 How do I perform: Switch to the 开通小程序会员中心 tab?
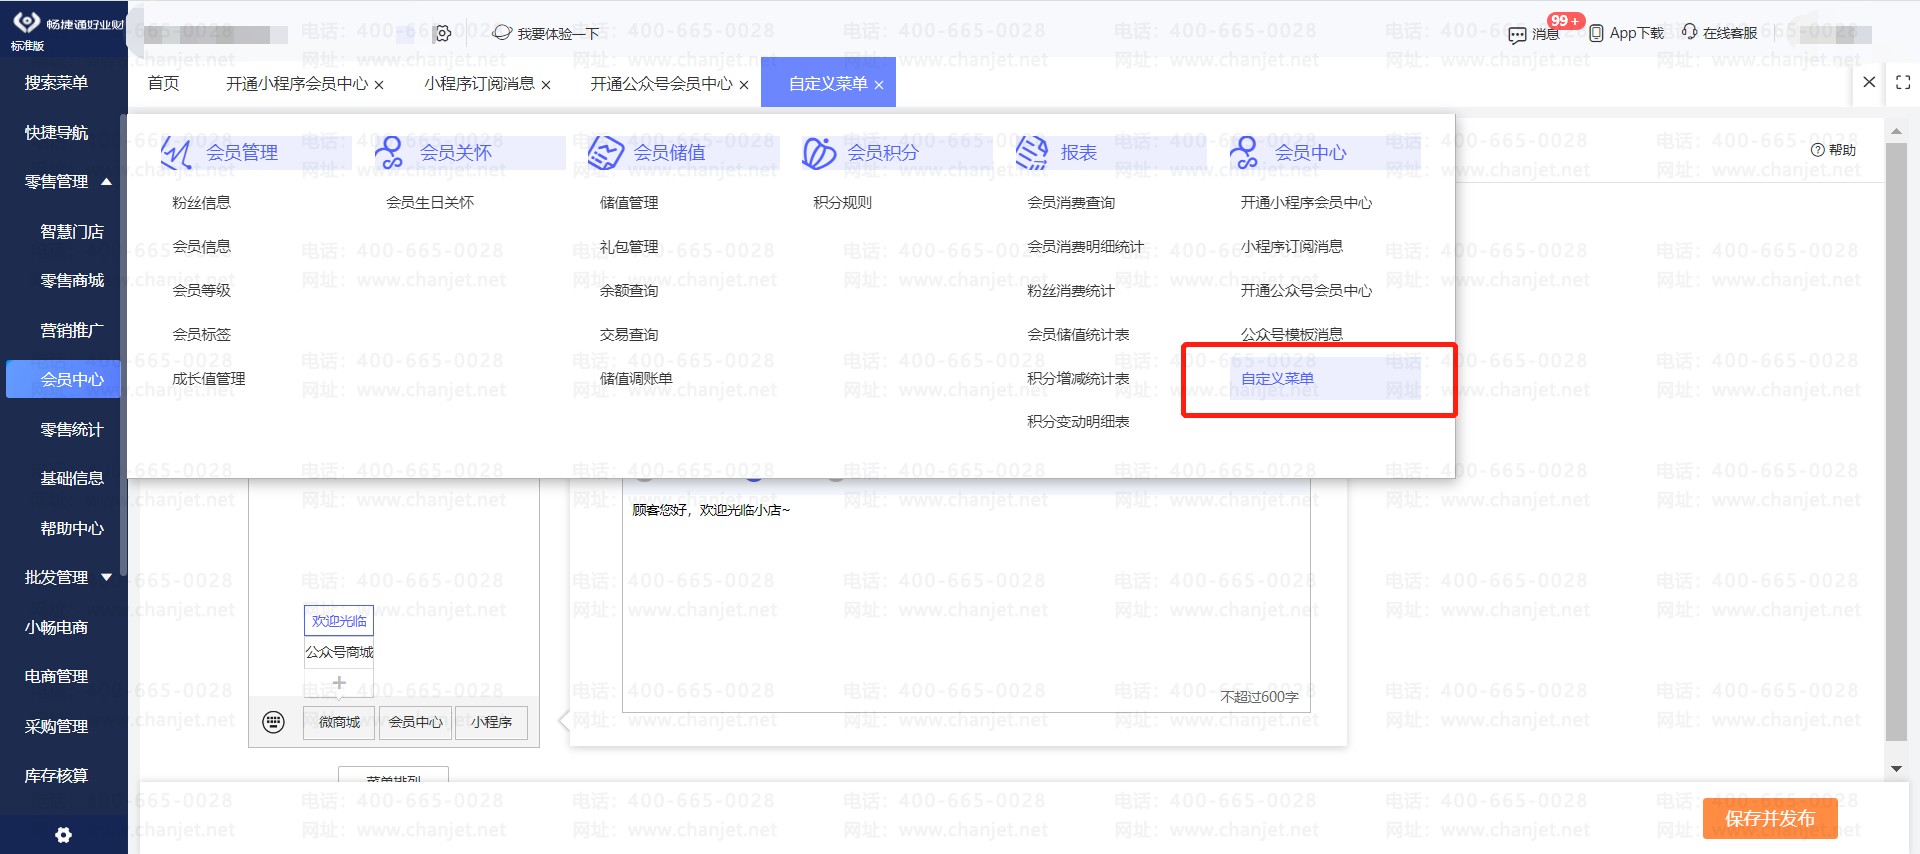297,84
